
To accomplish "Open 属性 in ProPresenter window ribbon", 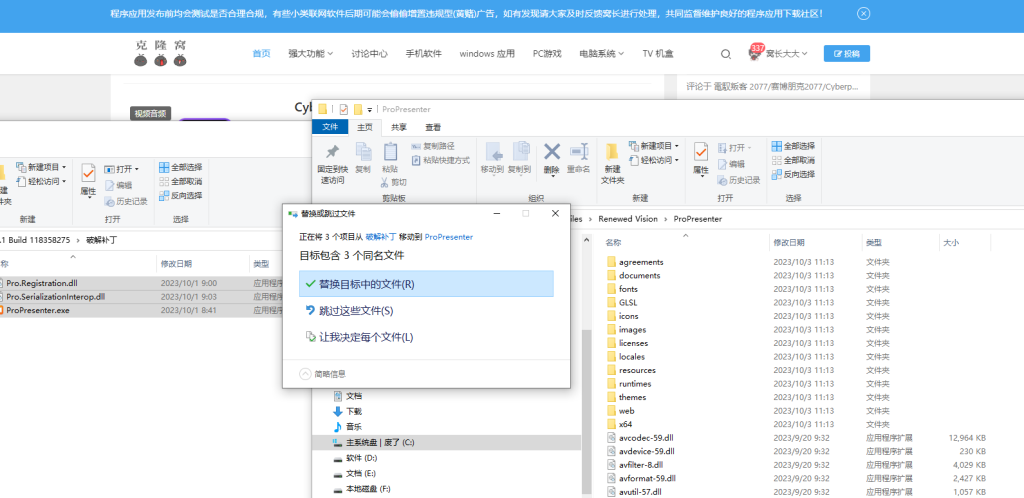I will [x=701, y=159].
